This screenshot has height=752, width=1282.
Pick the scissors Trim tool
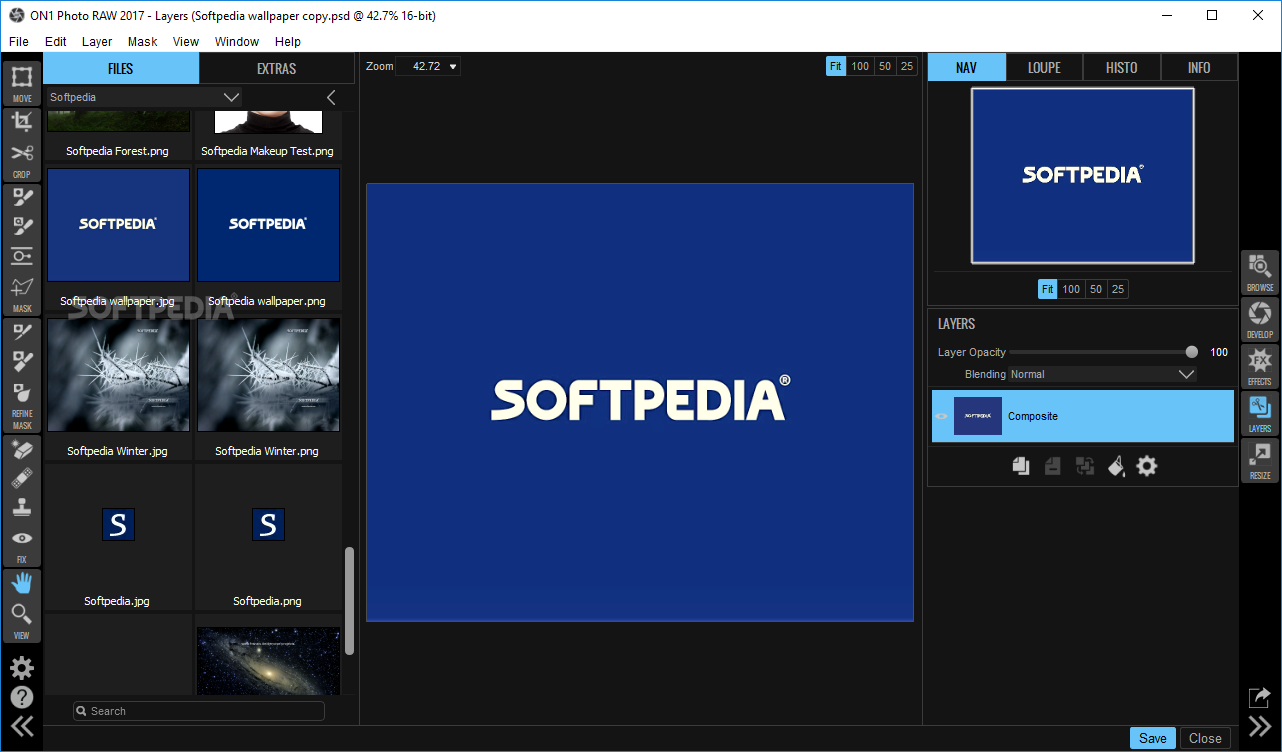tap(22, 153)
